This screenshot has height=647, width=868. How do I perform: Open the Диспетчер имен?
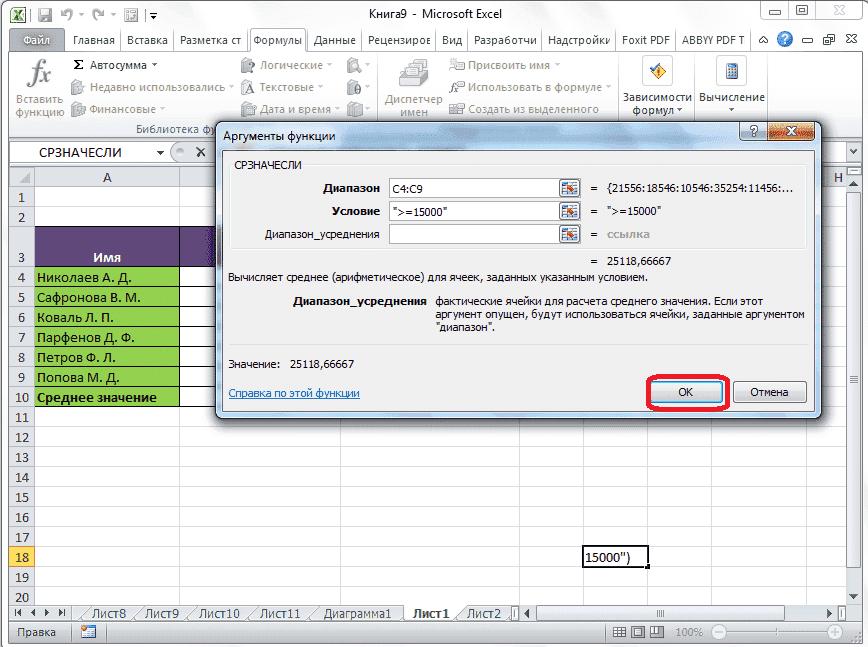click(414, 85)
